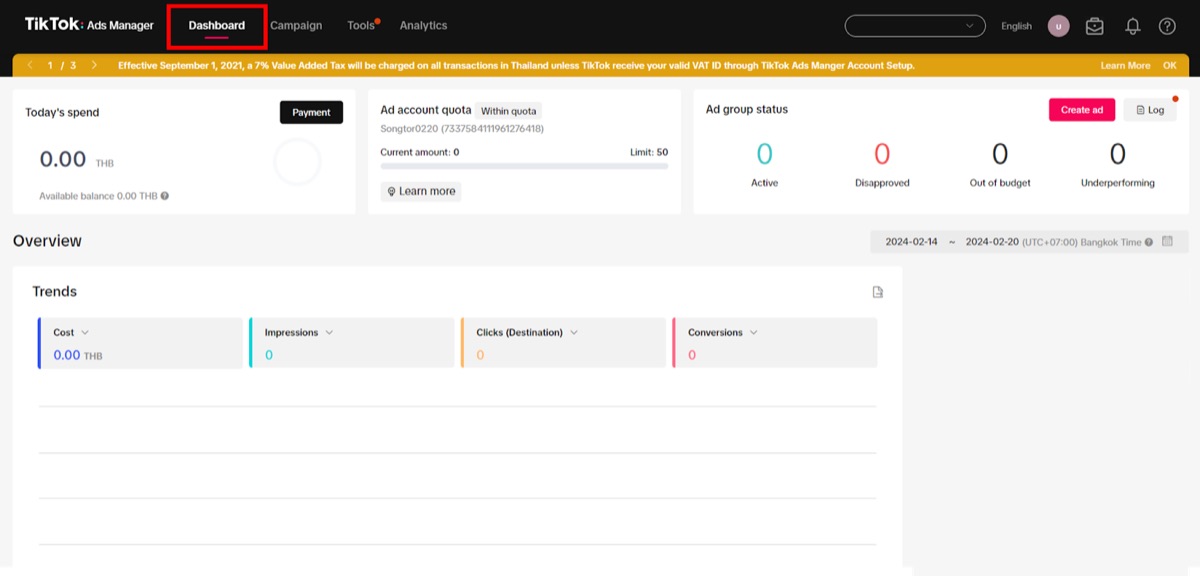The image size is (1200, 576).
Task: Click the Out of budget count
Action: coord(1000,154)
